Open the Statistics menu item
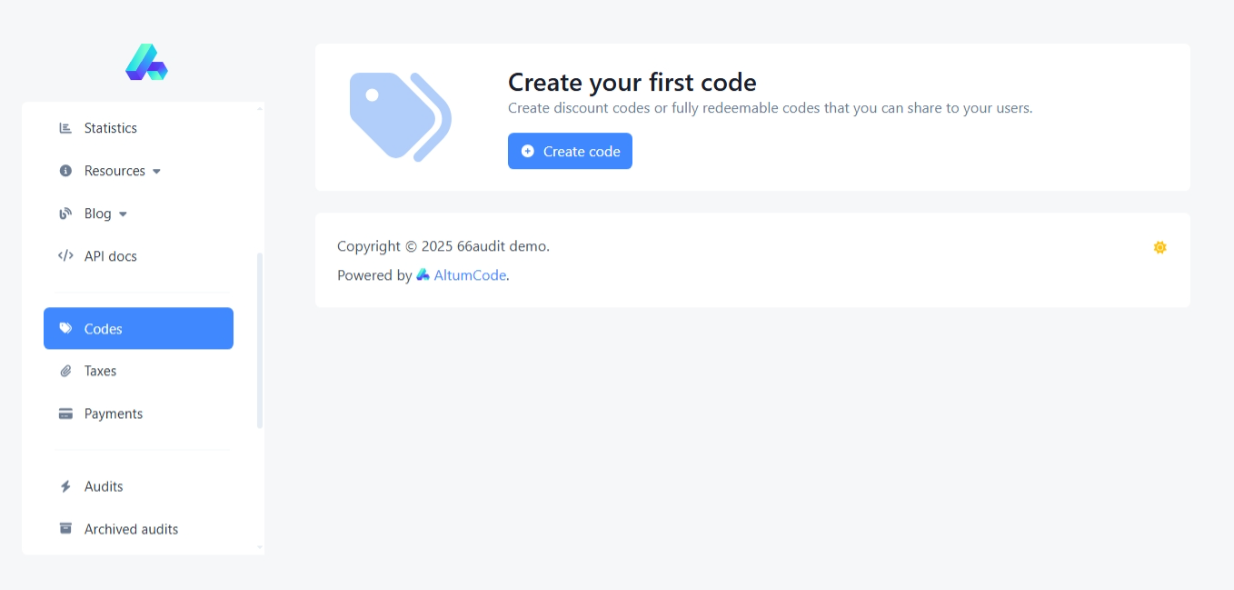This screenshot has height=590, width=1234. (110, 128)
